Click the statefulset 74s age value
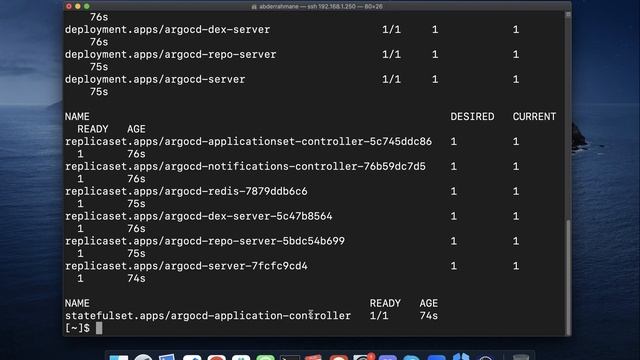 coord(429,316)
